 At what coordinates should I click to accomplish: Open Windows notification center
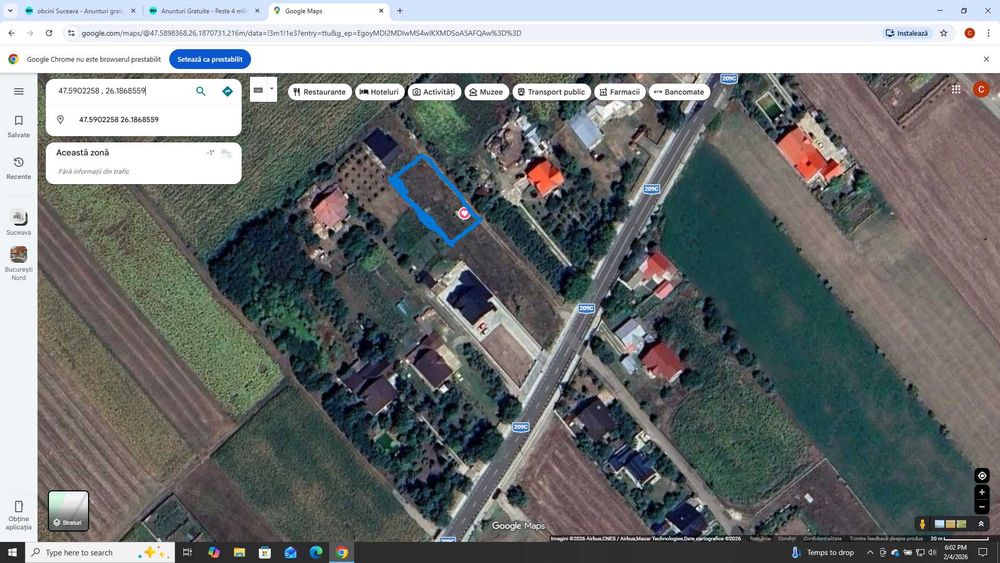[983, 552]
